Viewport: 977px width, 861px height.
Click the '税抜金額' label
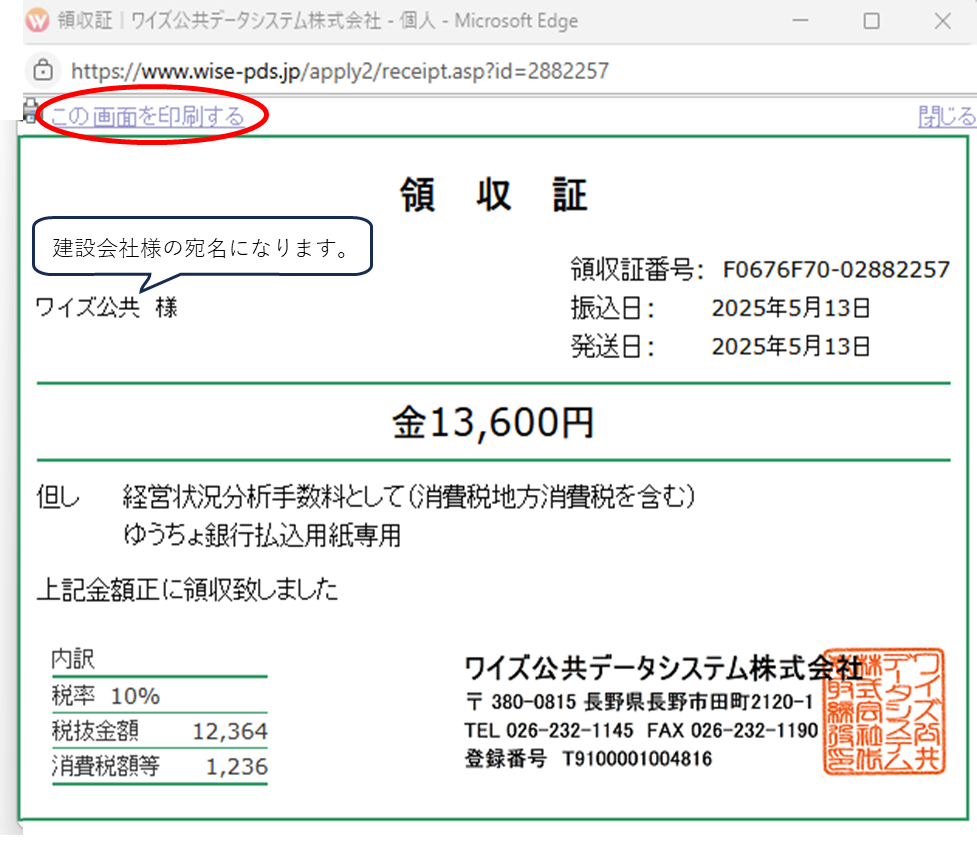coord(95,731)
